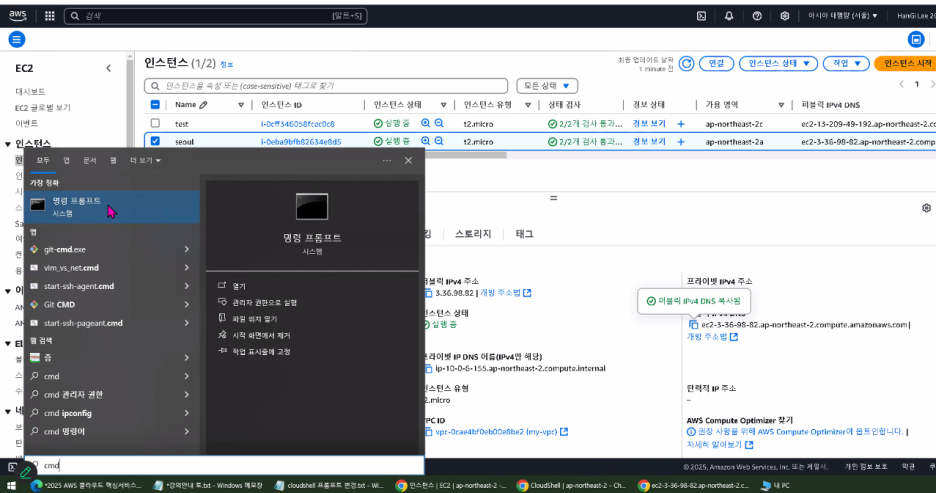Select 관리자 권한으로 실행 for Command Prompt
936x493 pixels.
pyautogui.click(x=257, y=303)
